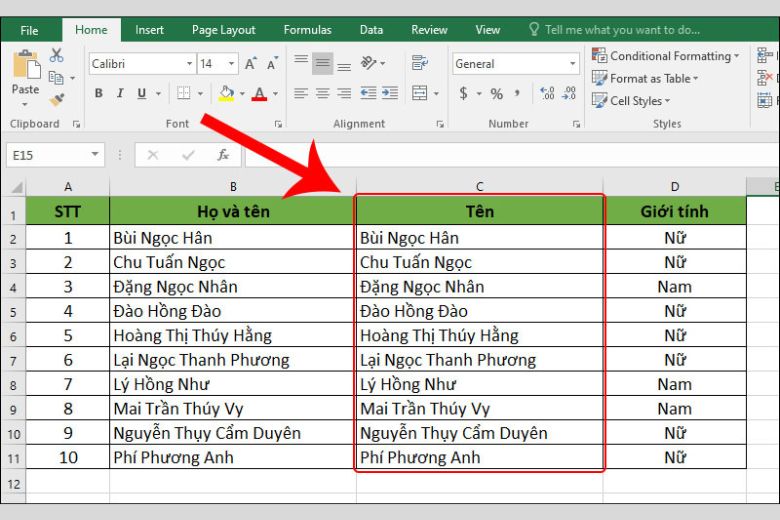The height and width of the screenshot is (520, 780).
Task: Open the underline style arrow
Action: tap(158, 94)
